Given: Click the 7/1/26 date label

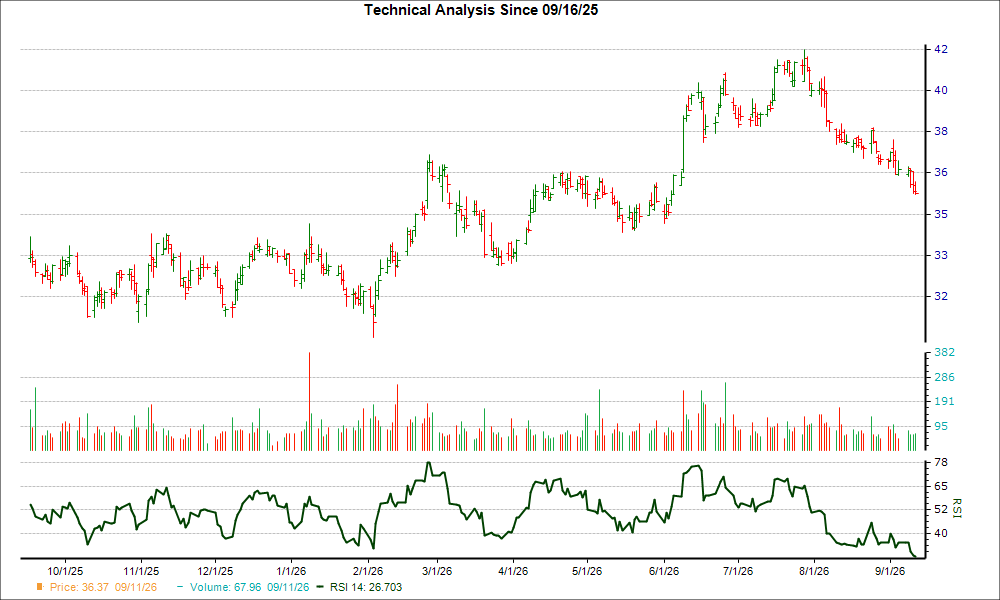Looking at the screenshot, I should pos(737,571).
